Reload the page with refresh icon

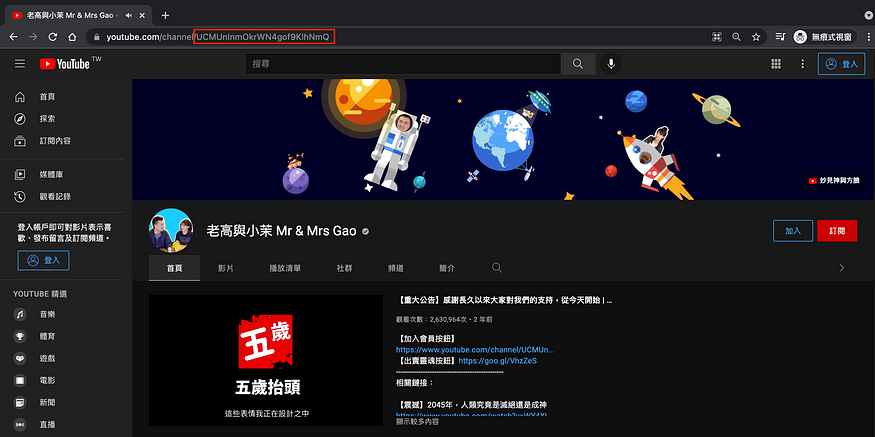click(52, 37)
